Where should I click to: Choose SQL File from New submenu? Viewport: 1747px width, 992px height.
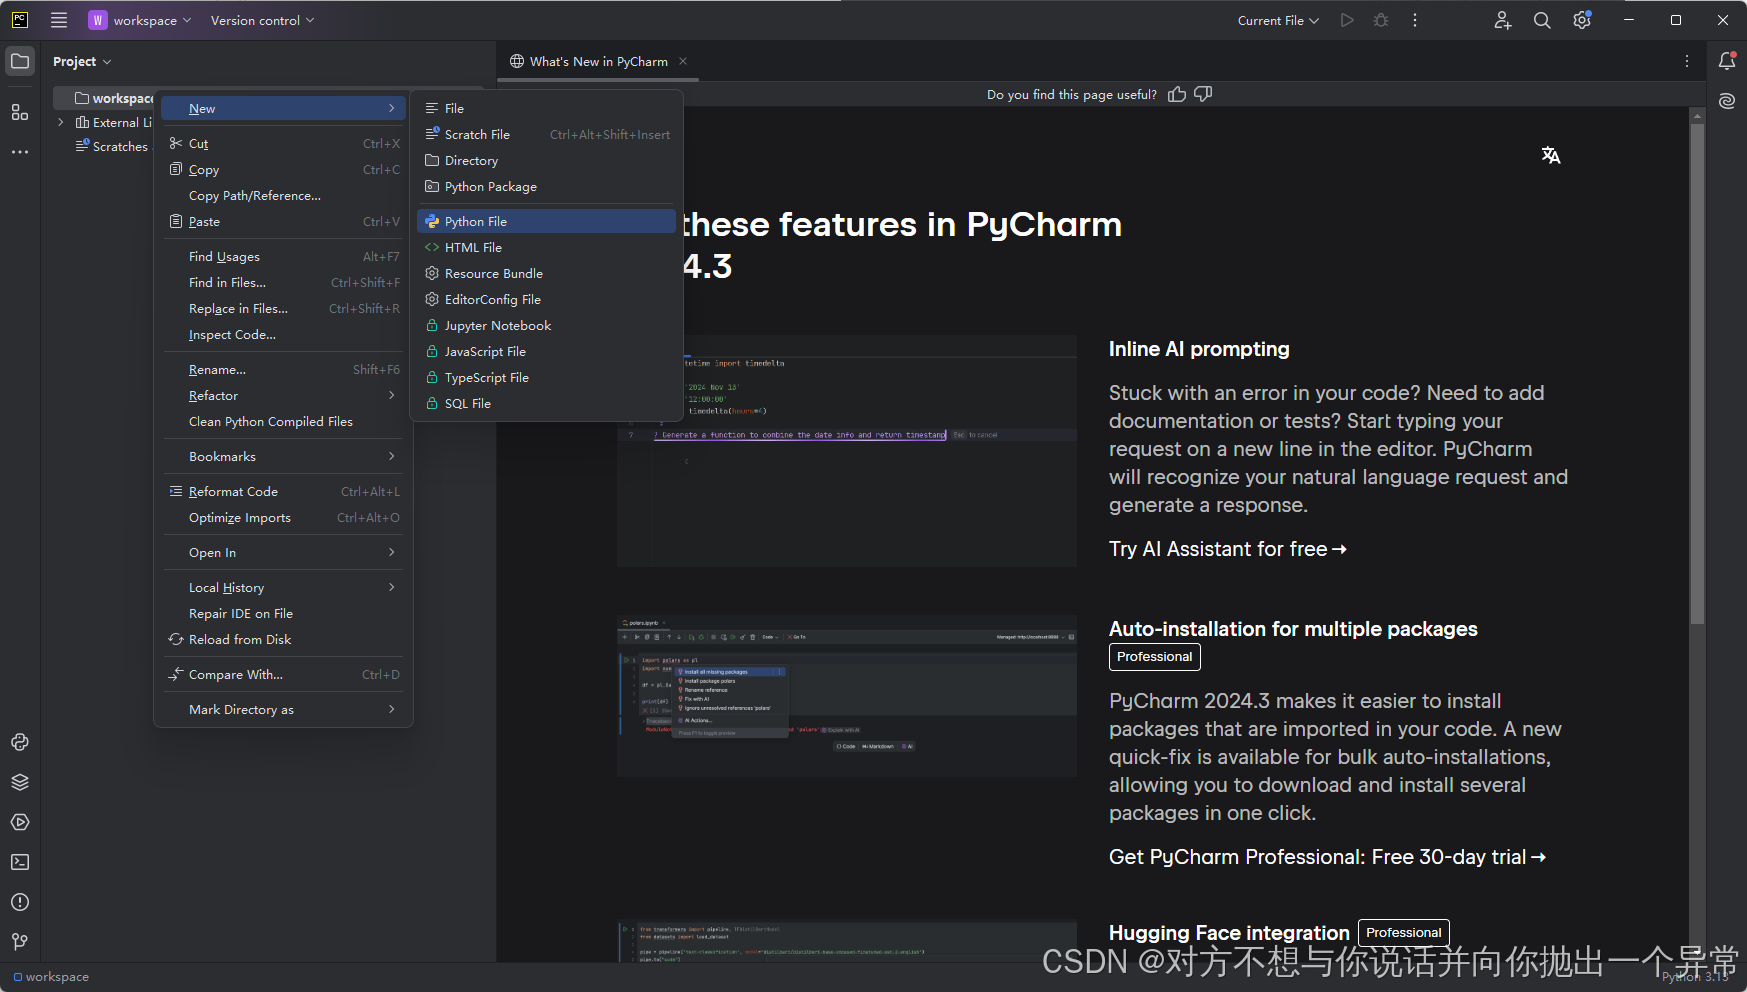coord(547,404)
